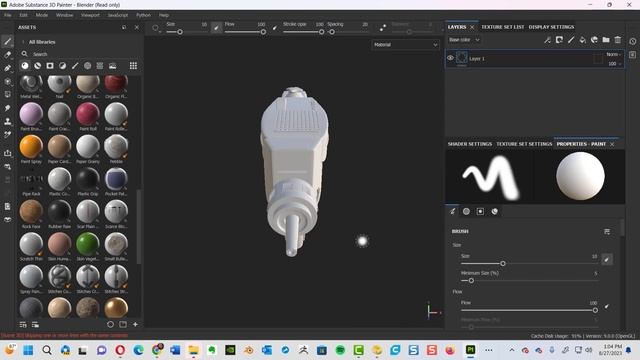Open Windows Start button on taskbar

[x=28, y=350]
